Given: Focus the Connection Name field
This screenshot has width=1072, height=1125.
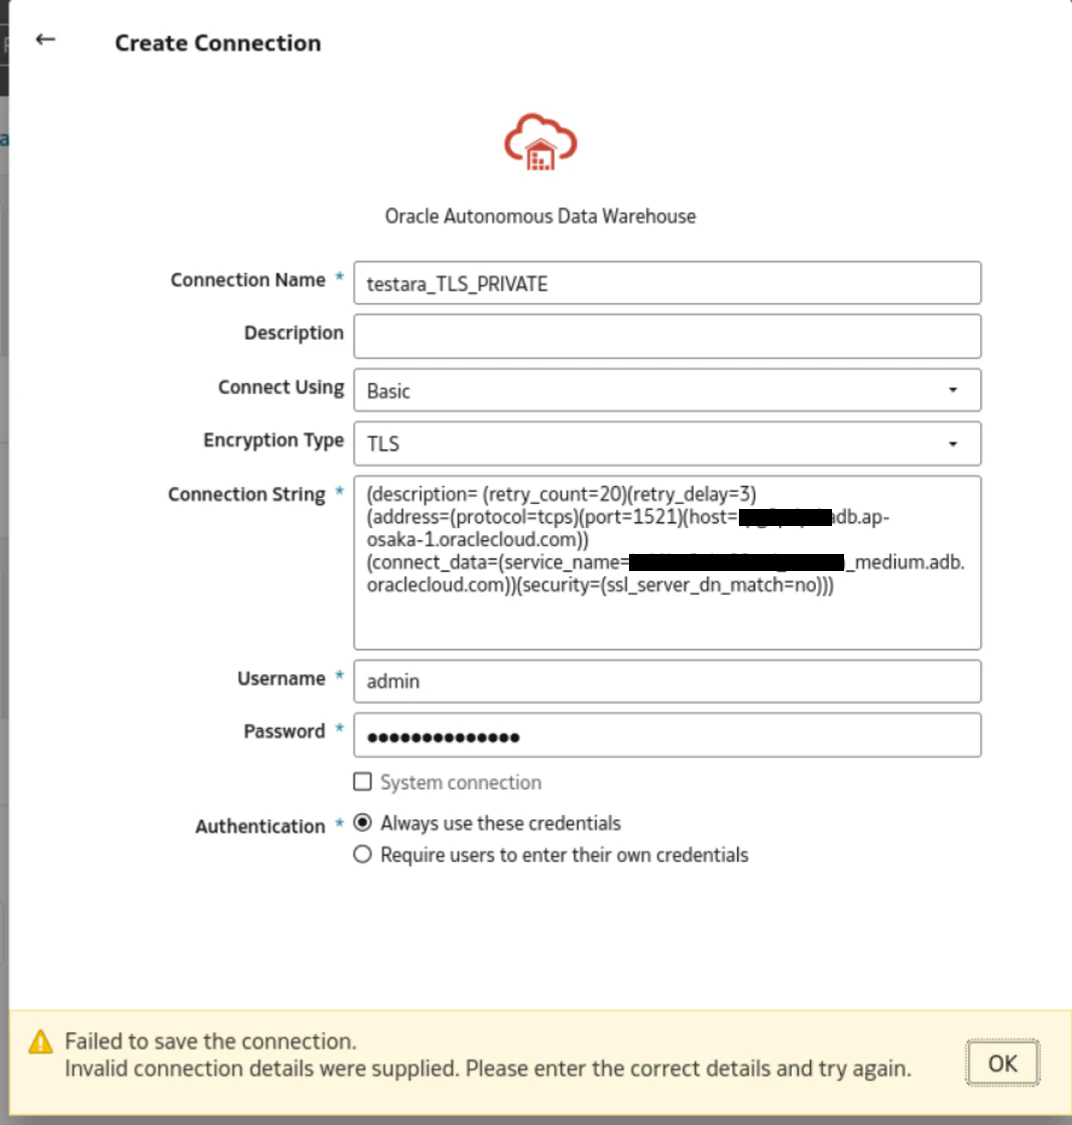Looking at the screenshot, I should 667,283.
